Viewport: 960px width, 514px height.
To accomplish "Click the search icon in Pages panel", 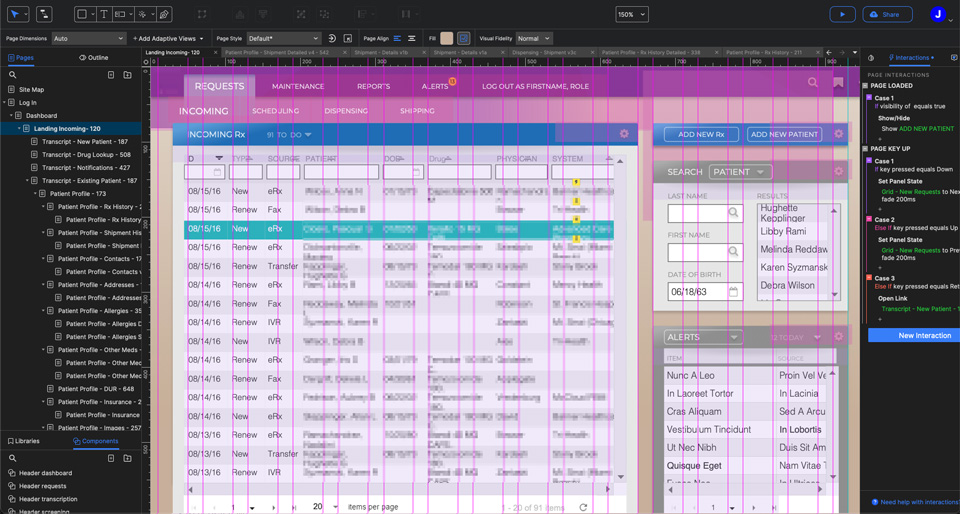I will [13, 75].
